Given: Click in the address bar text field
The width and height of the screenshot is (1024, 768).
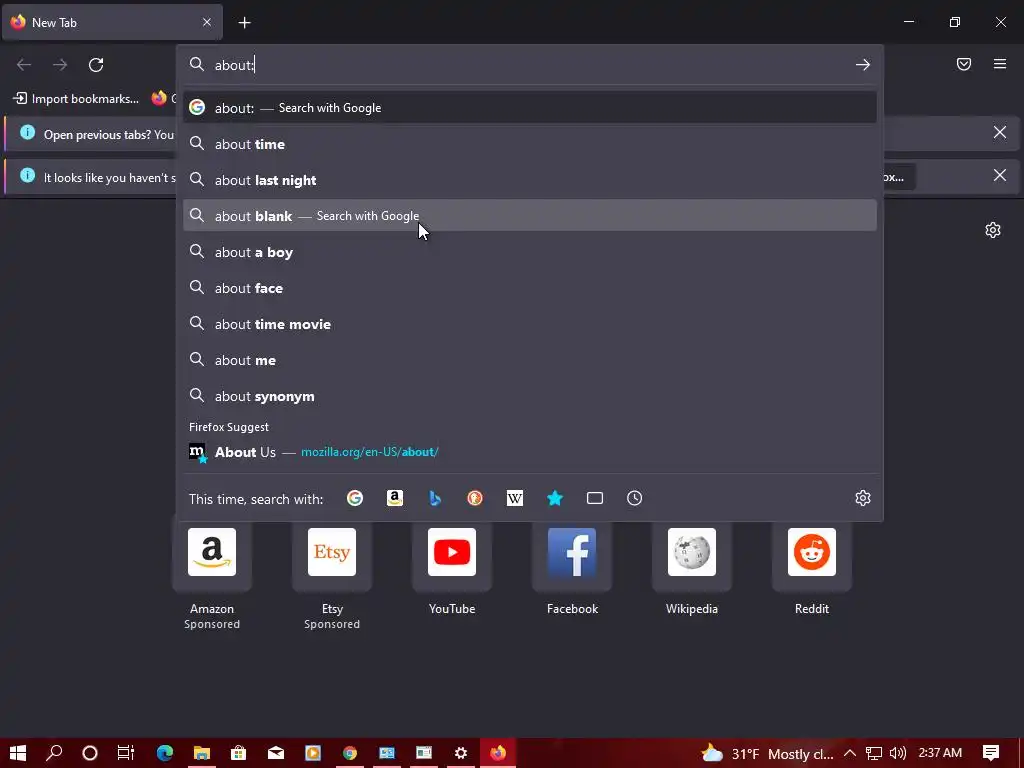Looking at the screenshot, I should [x=529, y=65].
